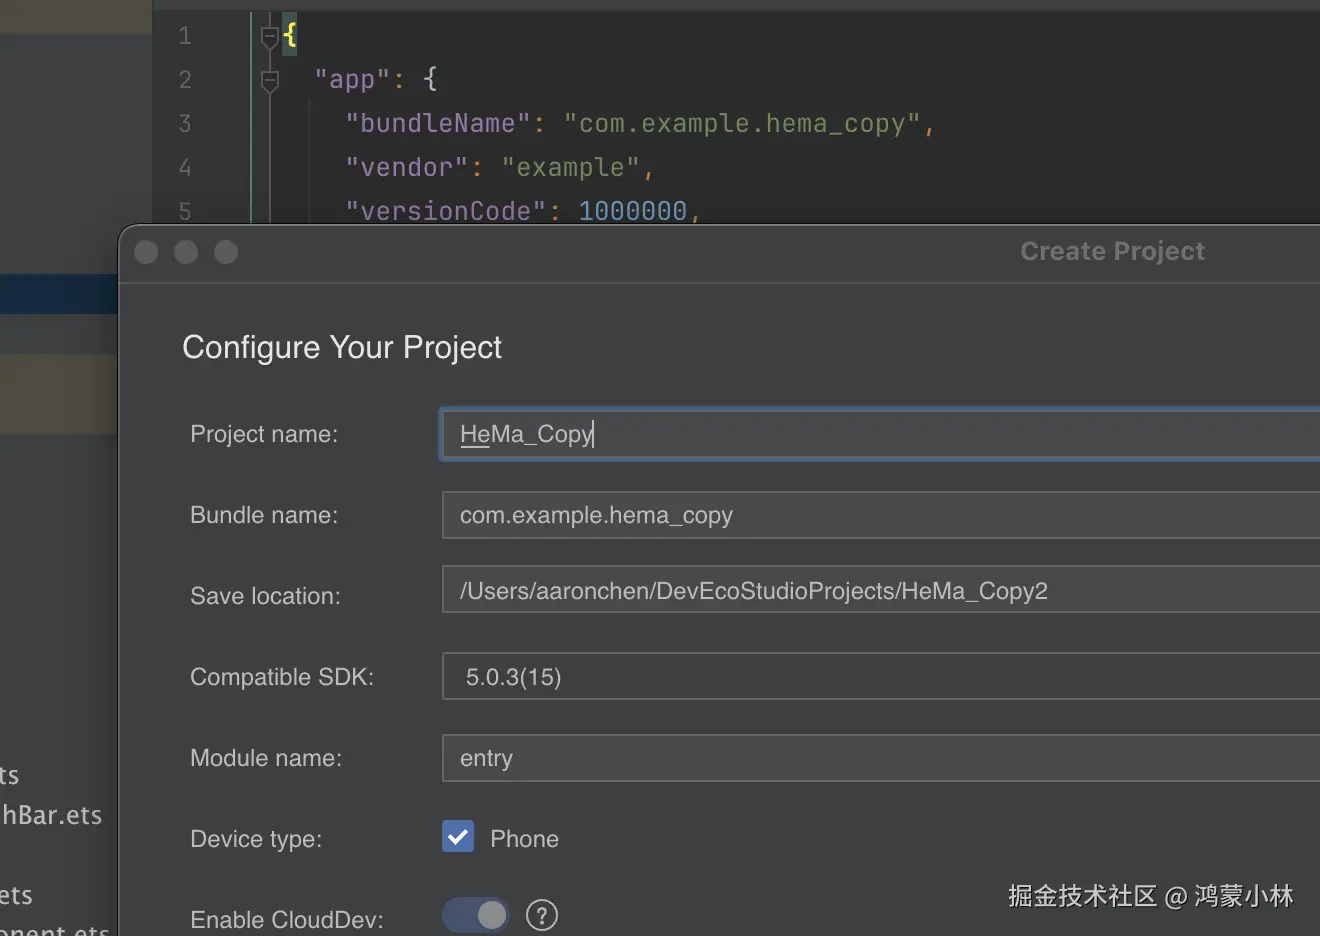Click the CloudDev help question mark icon
1320x936 pixels.
(541, 915)
